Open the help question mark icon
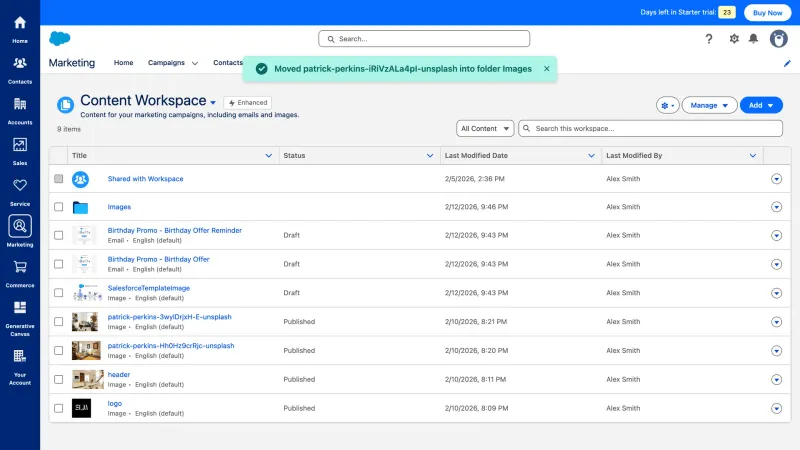 pyautogui.click(x=709, y=39)
